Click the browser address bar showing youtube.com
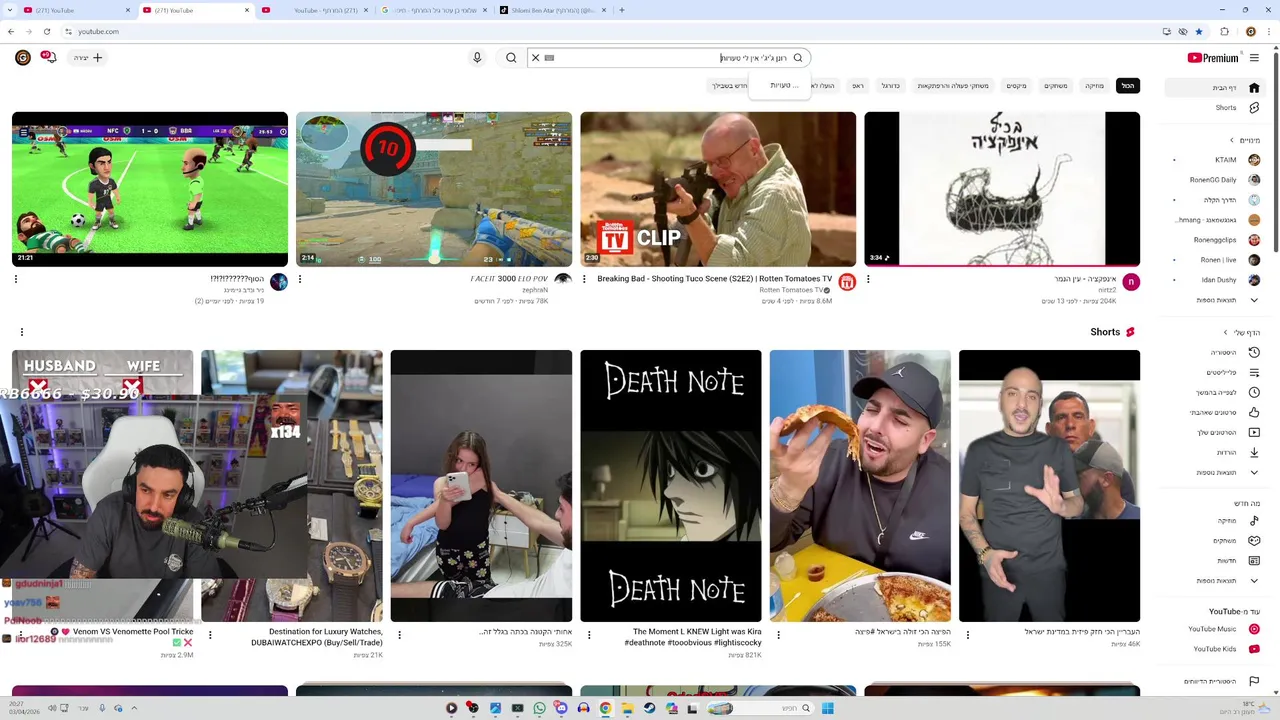The width and height of the screenshot is (1280, 720). [600, 31]
